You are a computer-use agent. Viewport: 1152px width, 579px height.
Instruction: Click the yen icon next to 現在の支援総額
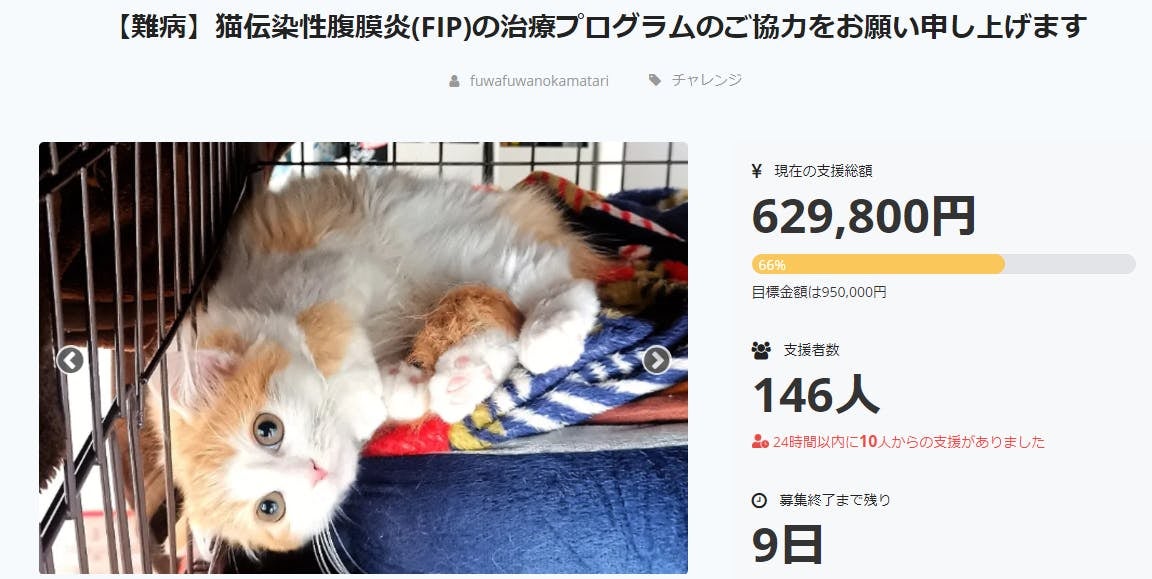757,172
